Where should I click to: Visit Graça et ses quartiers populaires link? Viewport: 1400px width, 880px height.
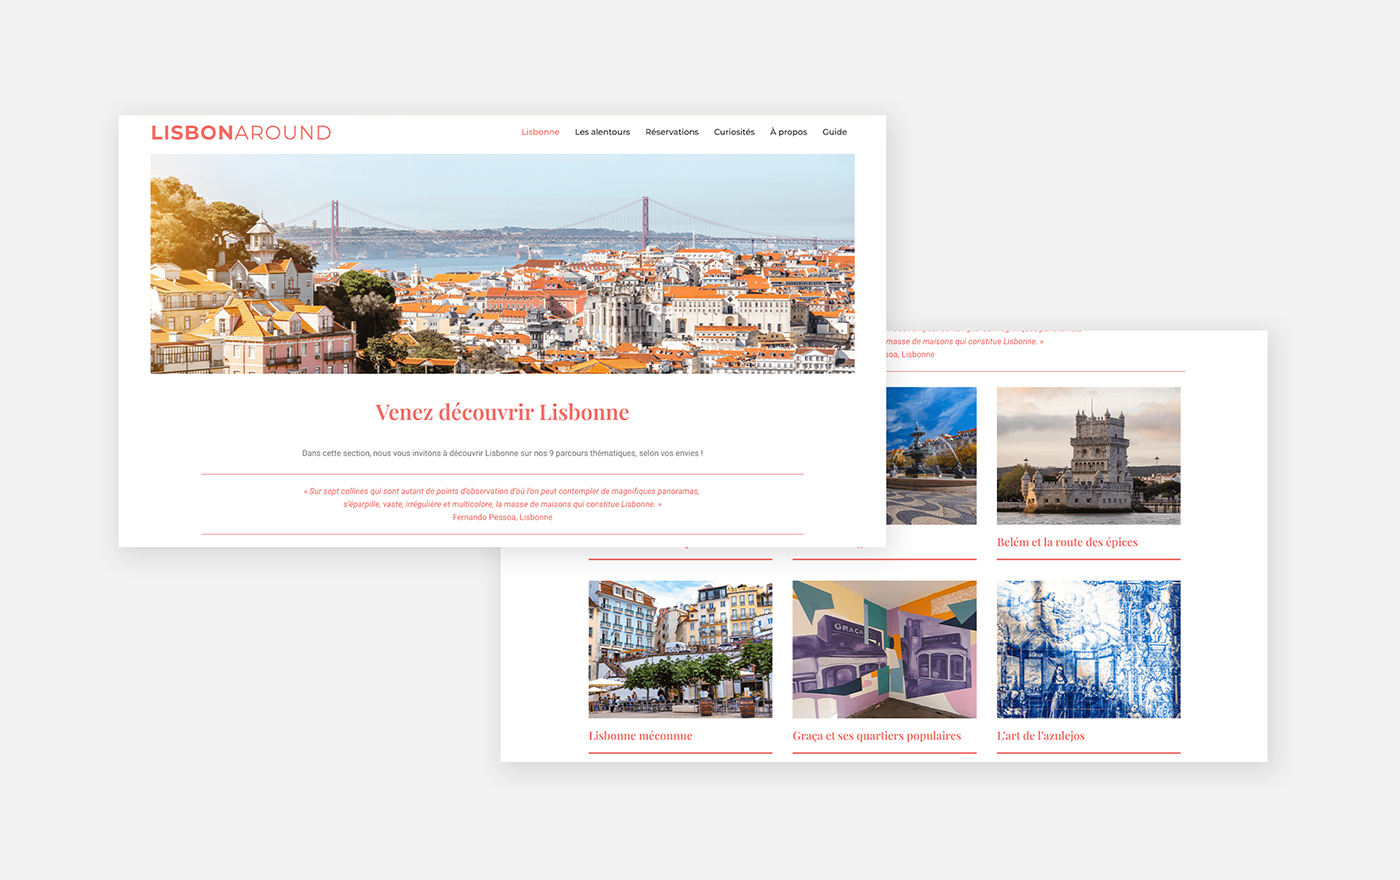[876, 736]
